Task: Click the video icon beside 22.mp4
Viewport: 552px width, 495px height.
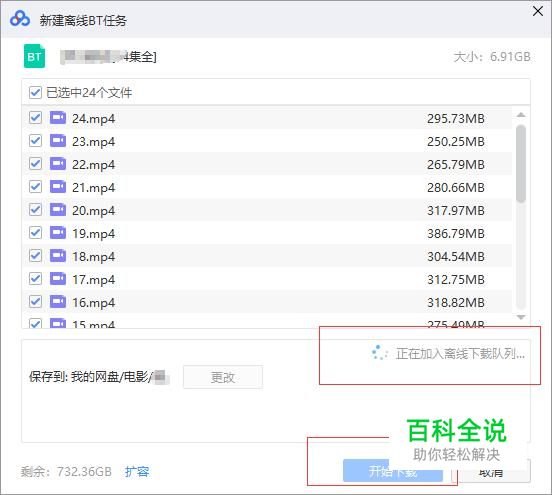Action: (x=58, y=164)
